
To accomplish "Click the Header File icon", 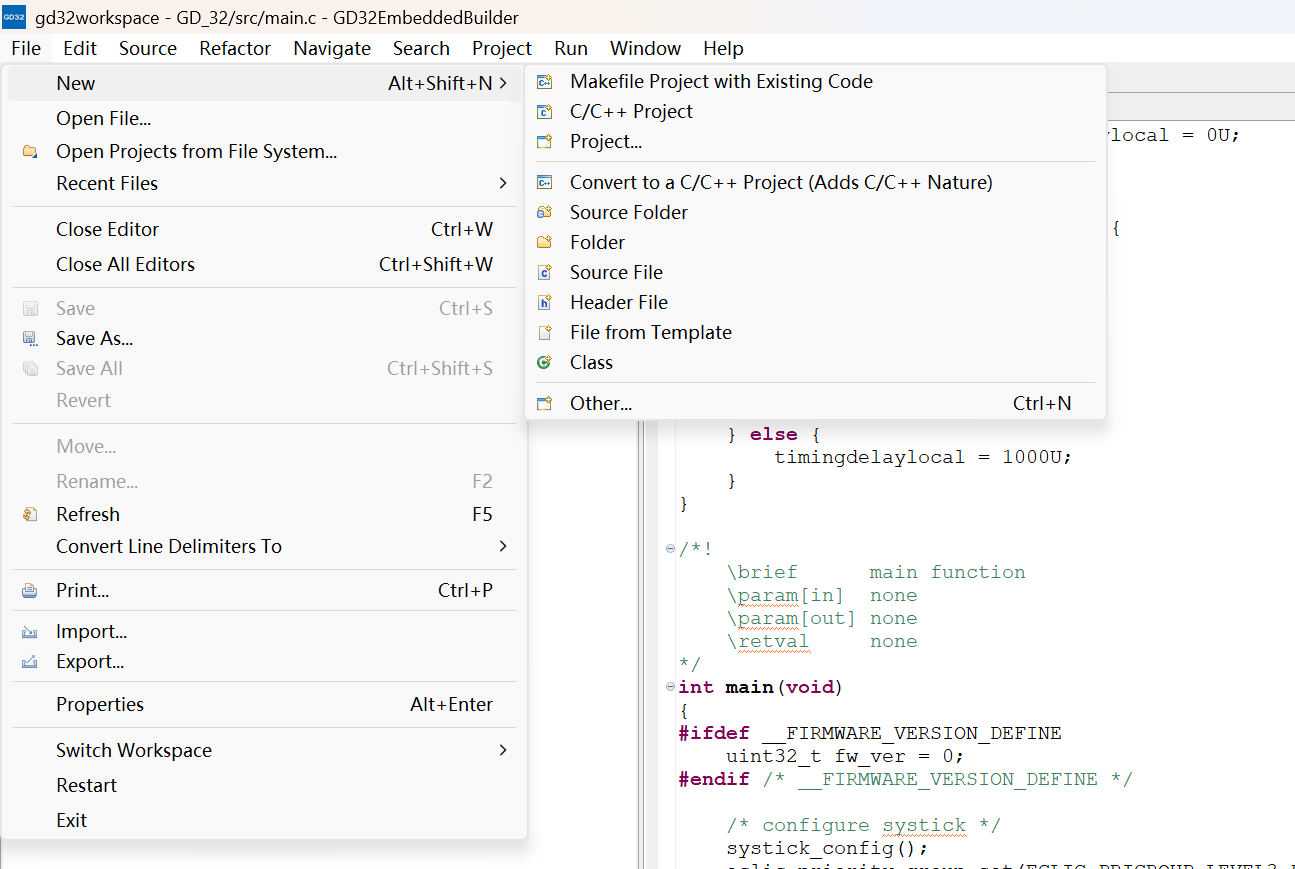I will tap(544, 302).
